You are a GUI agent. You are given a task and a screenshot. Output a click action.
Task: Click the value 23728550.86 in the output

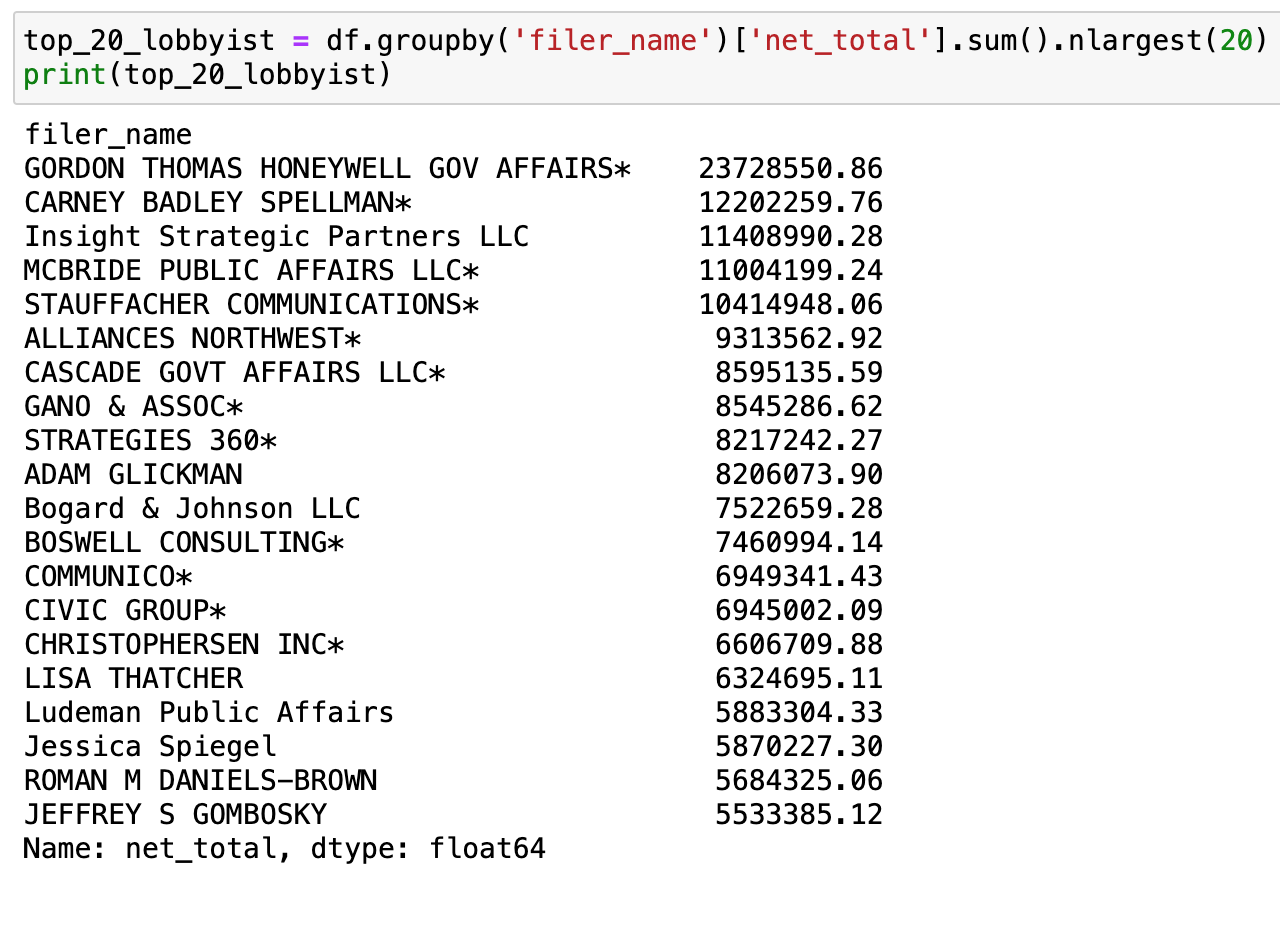click(x=790, y=169)
